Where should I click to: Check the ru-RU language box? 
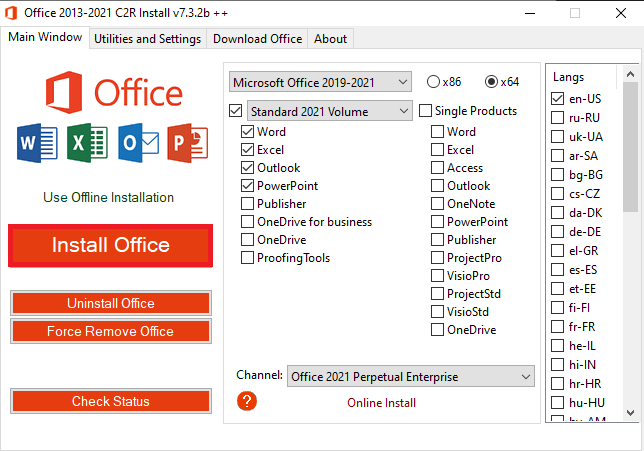(558, 117)
